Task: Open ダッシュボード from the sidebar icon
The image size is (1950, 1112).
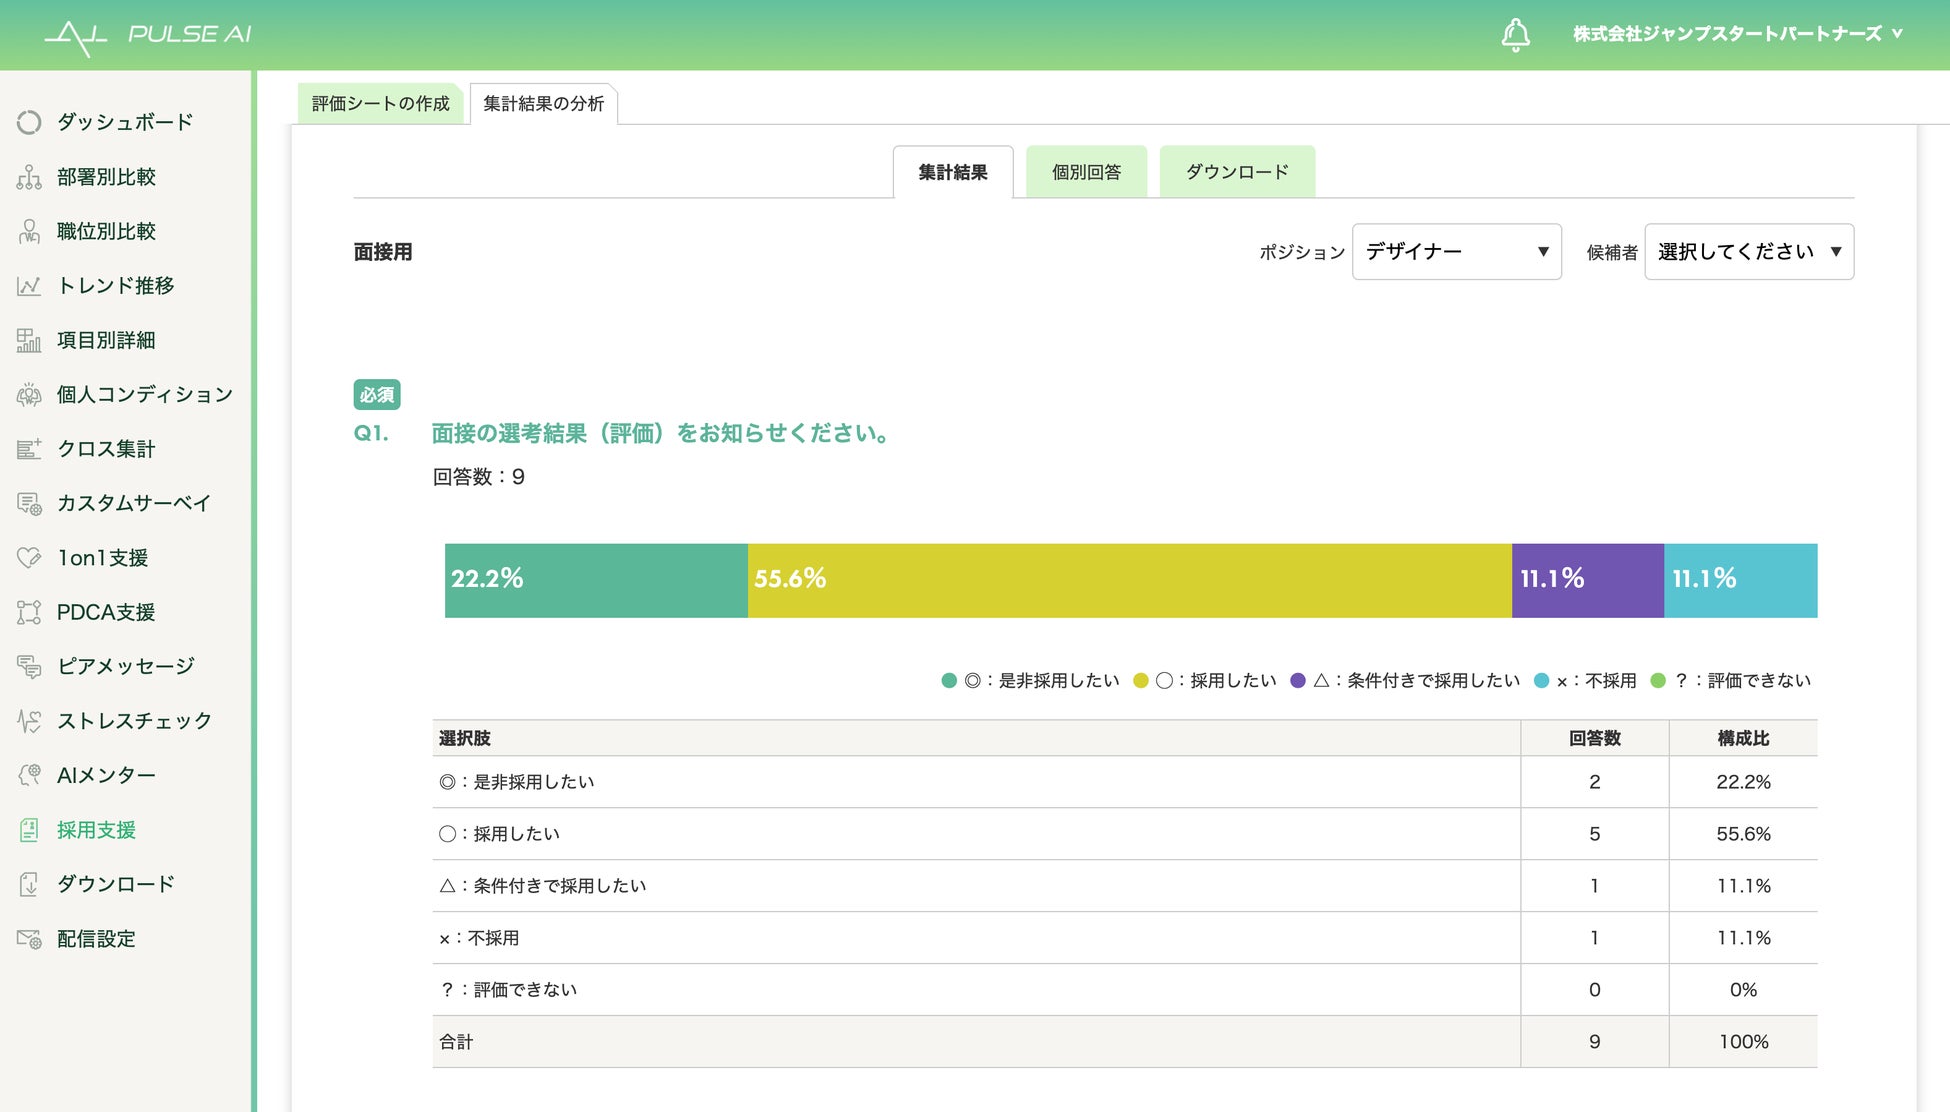Action: (x=29, y=122)
